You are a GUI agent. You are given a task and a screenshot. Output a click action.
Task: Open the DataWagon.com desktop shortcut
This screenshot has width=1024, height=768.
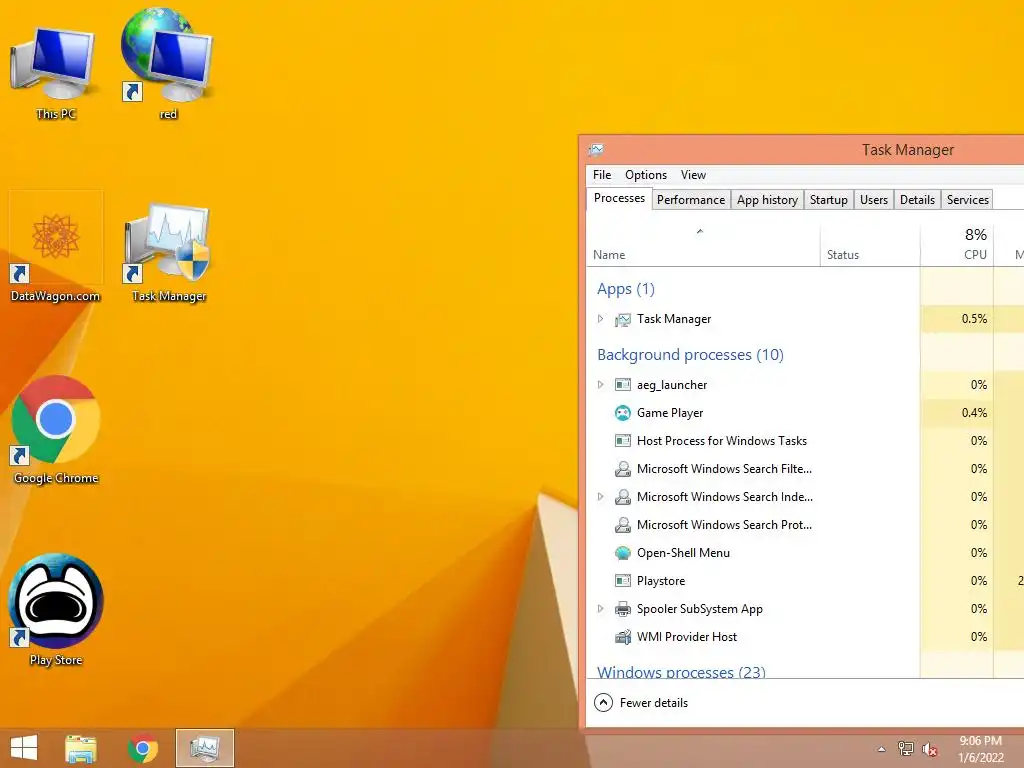56,248
